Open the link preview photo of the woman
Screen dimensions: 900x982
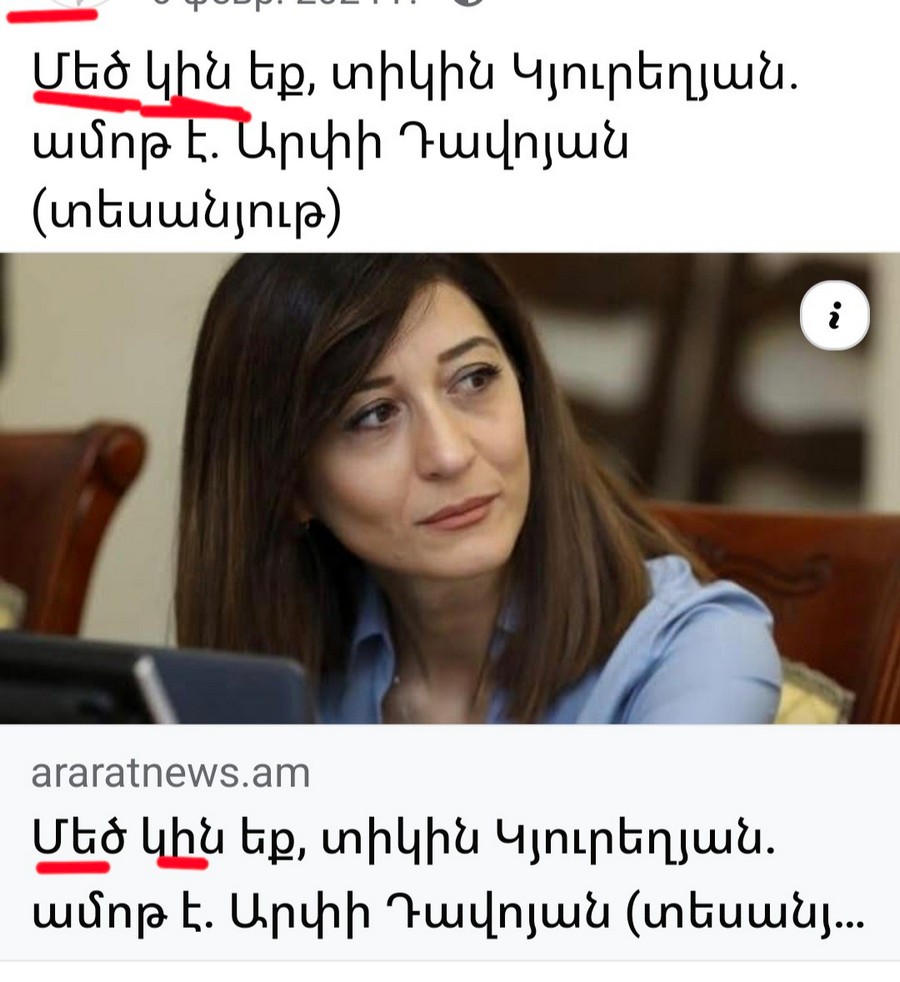[x=450, y=488]
